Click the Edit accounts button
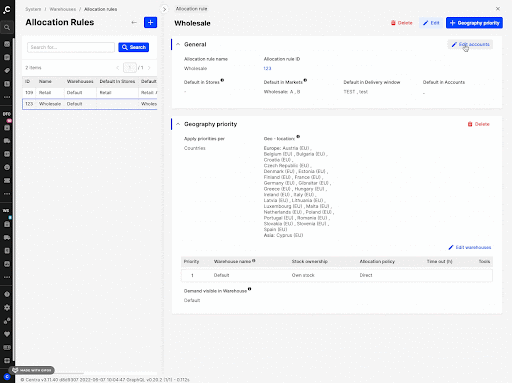Viewport: 512px width, 383px height. pyautogui.click(x=470, y=44)
